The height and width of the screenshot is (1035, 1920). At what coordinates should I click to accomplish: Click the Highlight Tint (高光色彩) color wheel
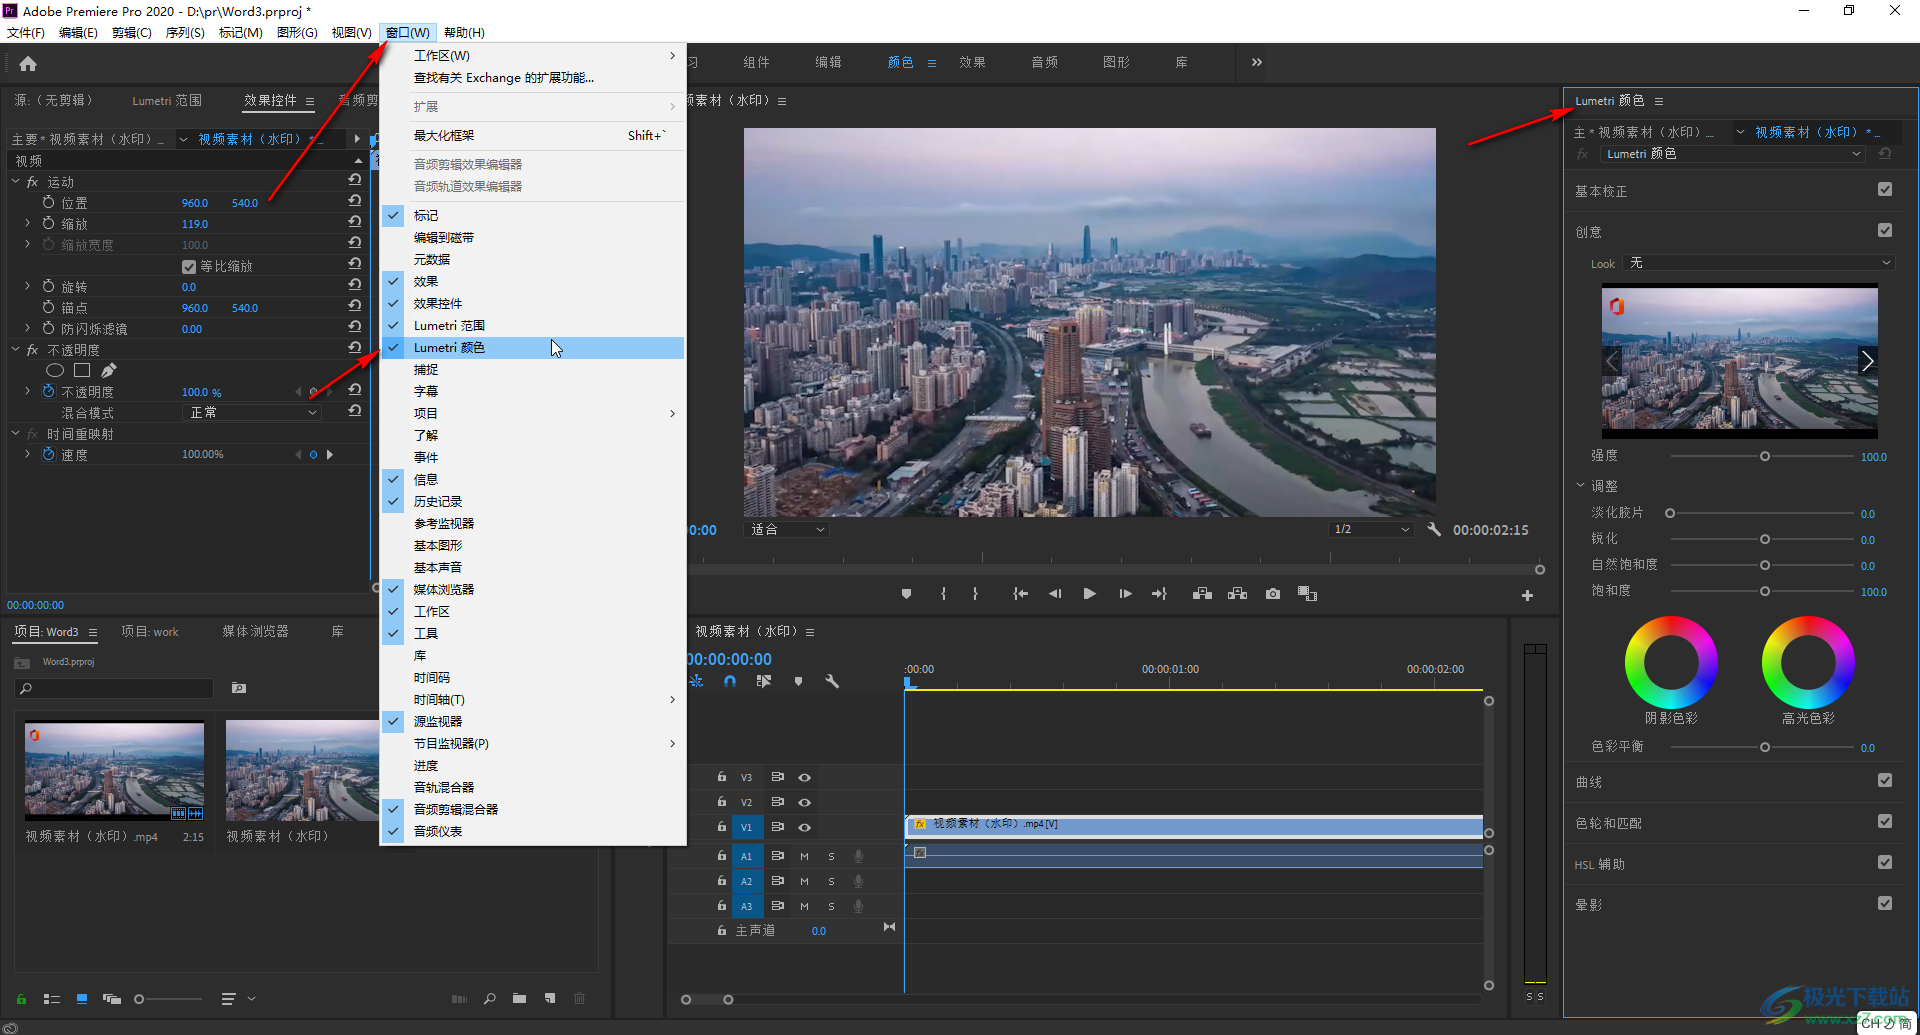(1808, 662)
